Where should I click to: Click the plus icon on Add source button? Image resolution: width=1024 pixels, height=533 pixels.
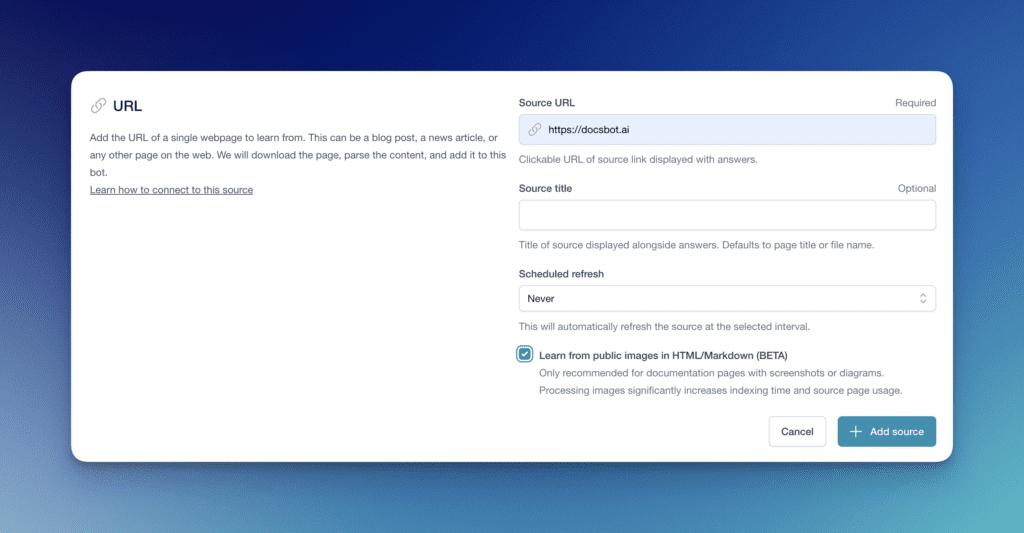(x=855, y=432)
